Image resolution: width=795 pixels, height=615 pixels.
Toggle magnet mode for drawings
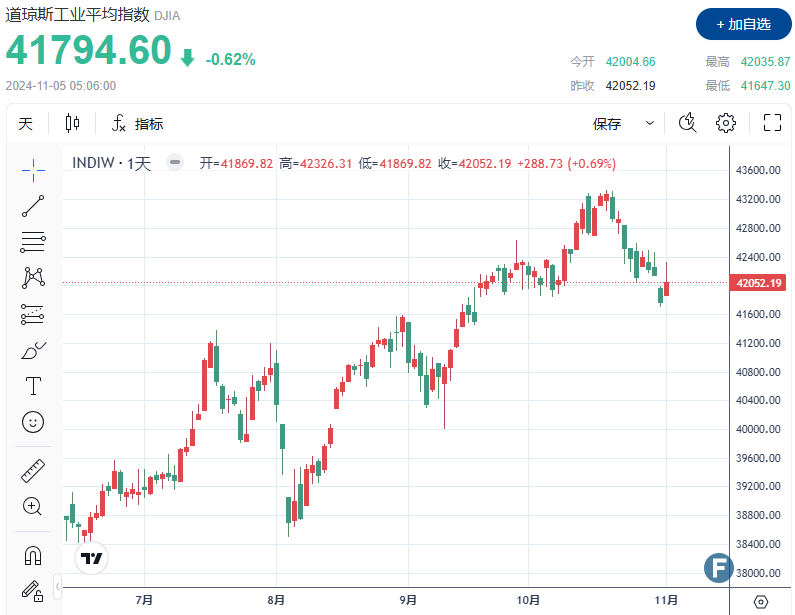pyautogui.click(x=33, y=556)
